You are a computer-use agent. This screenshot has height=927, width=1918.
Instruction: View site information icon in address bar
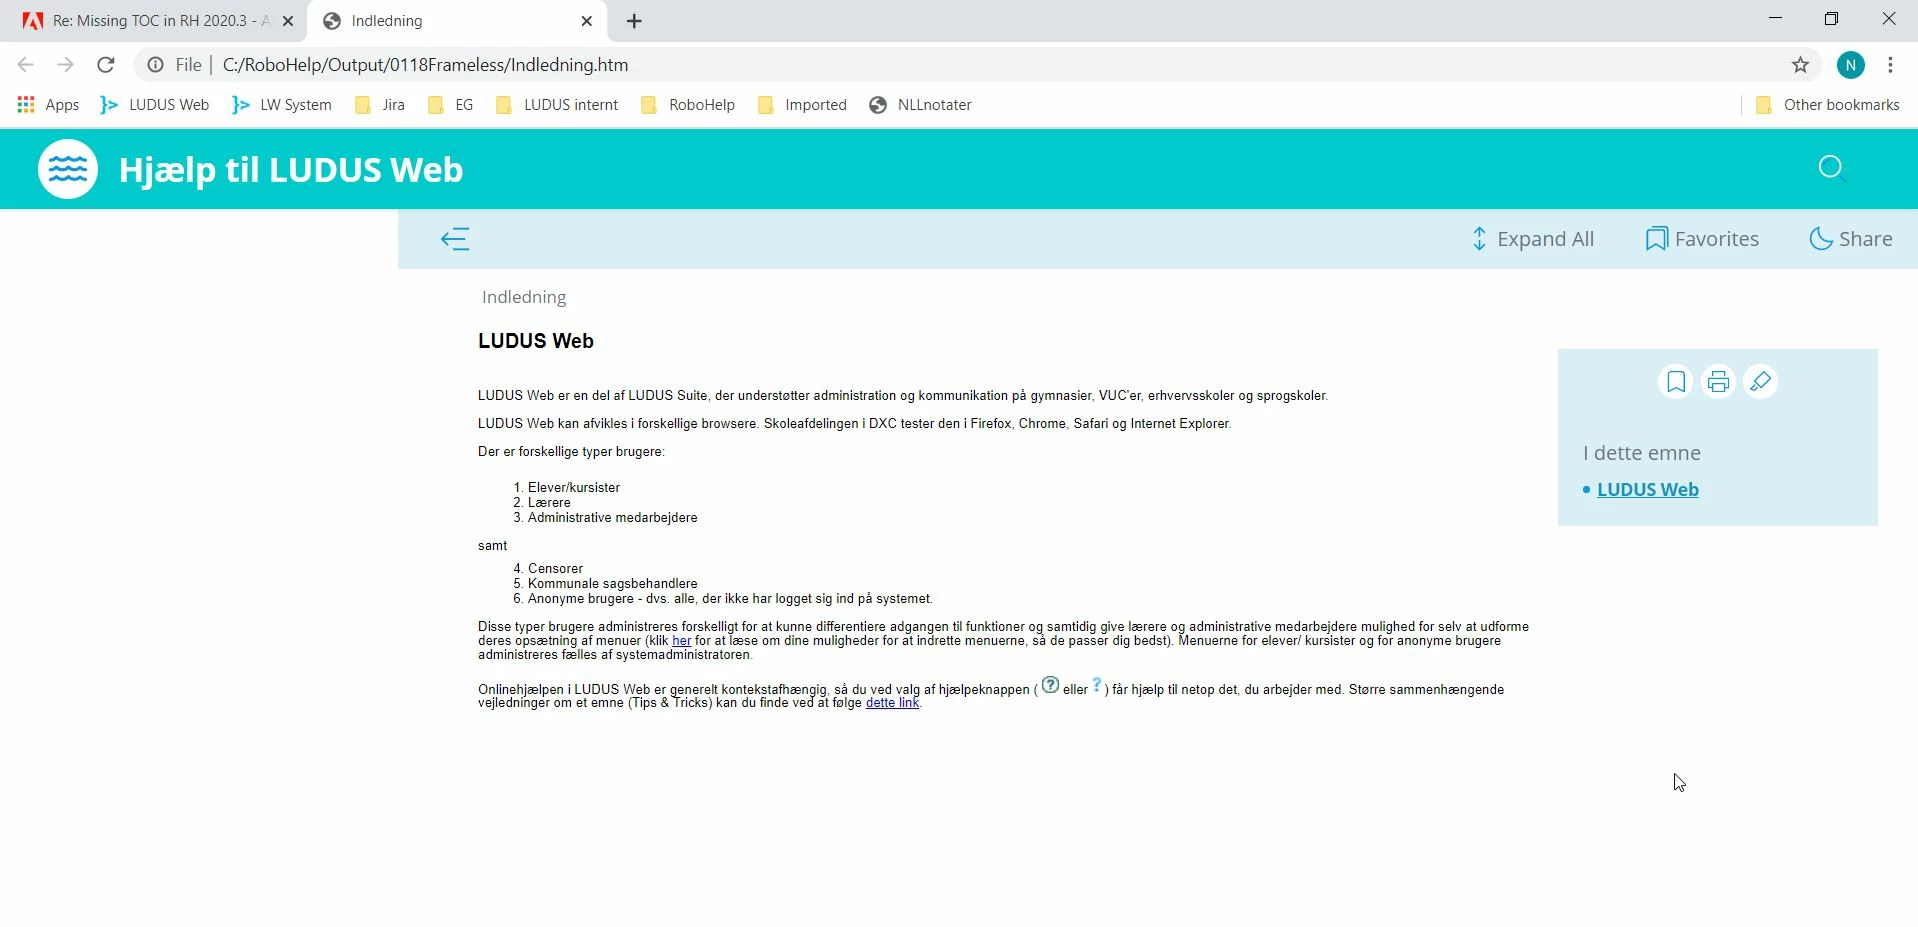click(155, 65)
